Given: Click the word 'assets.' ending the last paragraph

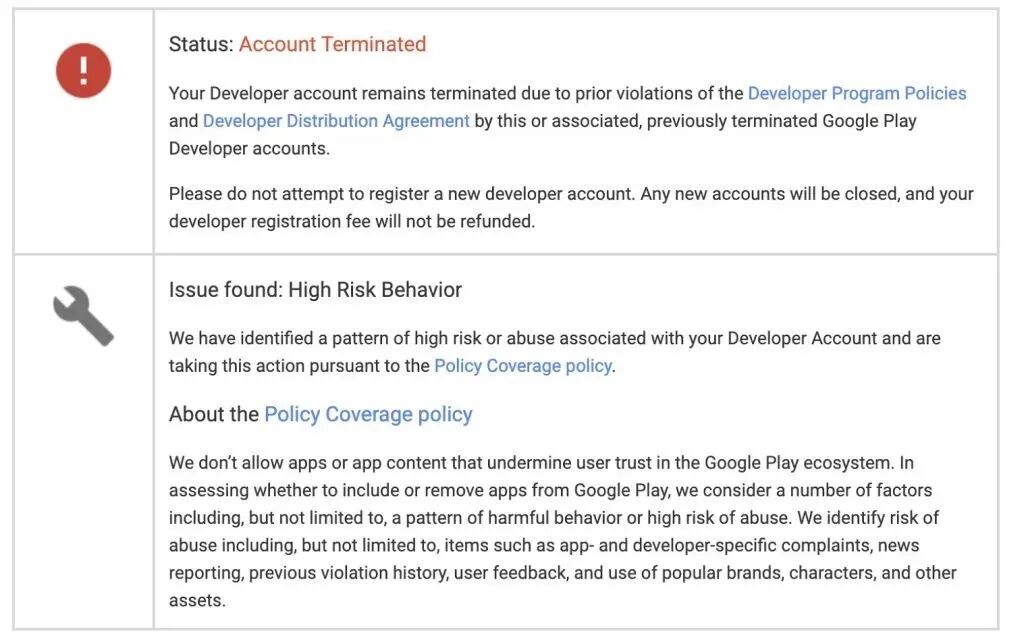Looking at the screenshot, I should 197,600.
